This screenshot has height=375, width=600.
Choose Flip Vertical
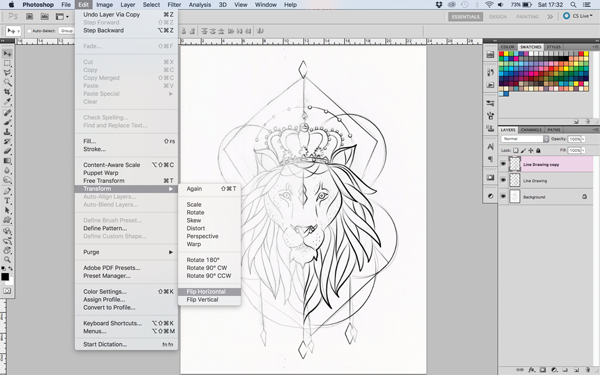(209, 300)
